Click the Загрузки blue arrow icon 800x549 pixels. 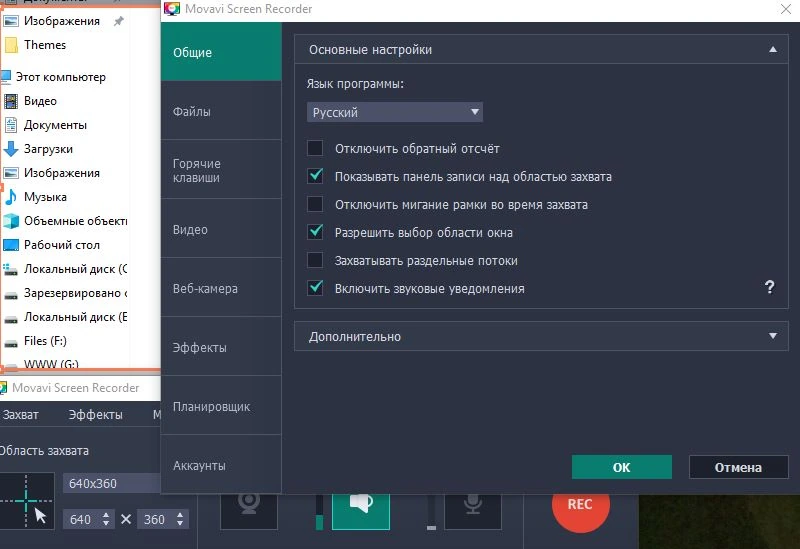point(11,149)
